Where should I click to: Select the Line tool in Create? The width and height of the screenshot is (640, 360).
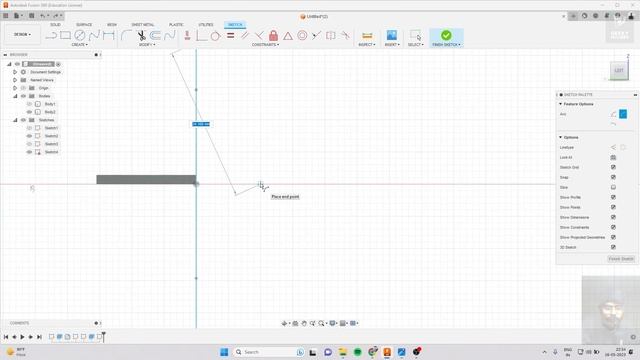[51, 36]
